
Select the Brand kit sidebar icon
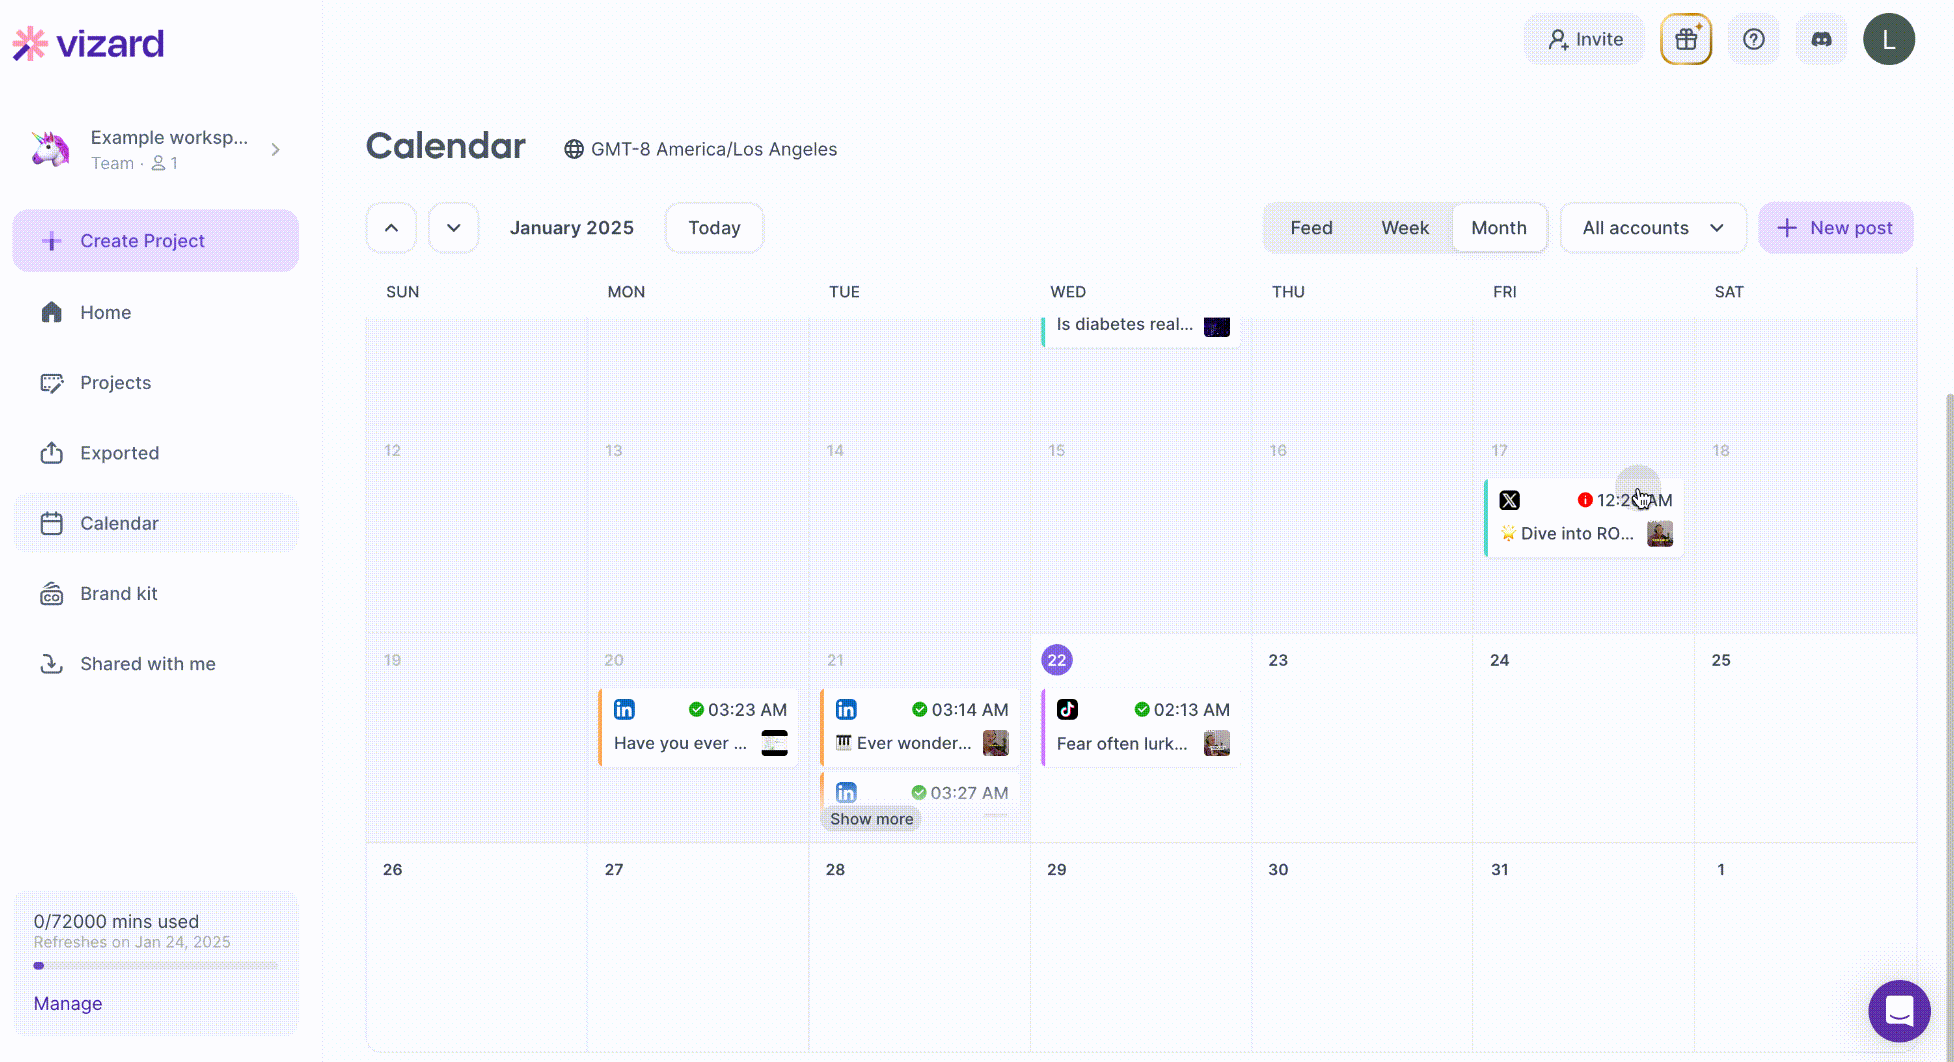(51, 593)
